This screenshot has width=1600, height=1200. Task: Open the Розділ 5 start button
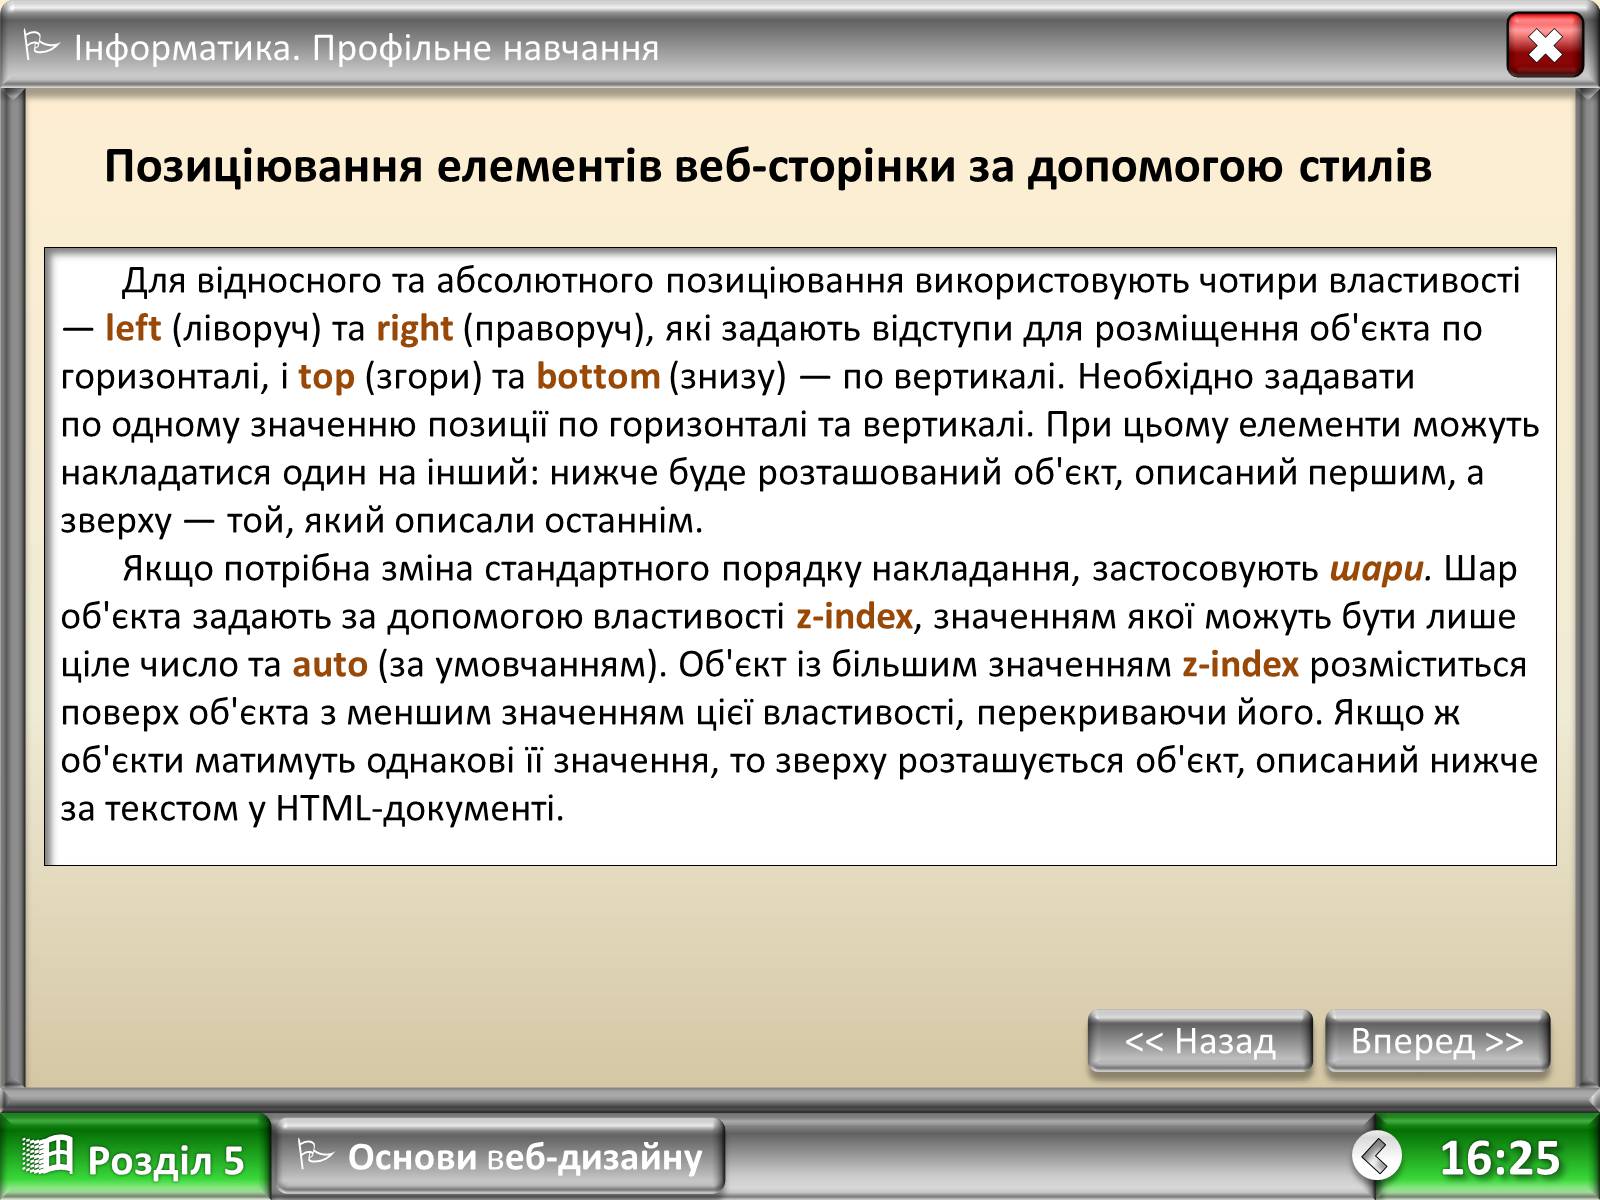pyautogui.click(x=135, y=1158)
